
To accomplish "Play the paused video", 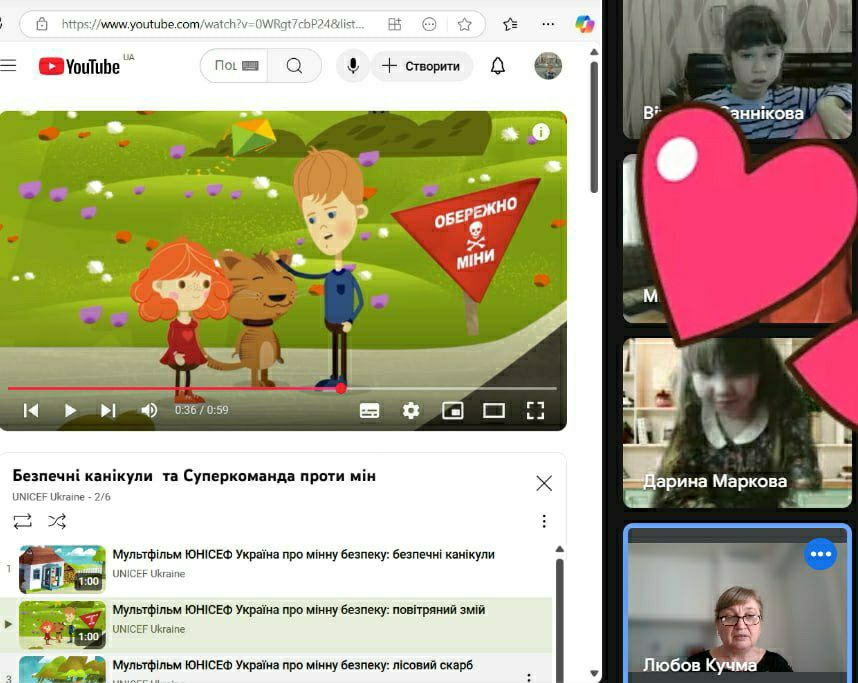I will pyautogui.click(x=70, y=410).
